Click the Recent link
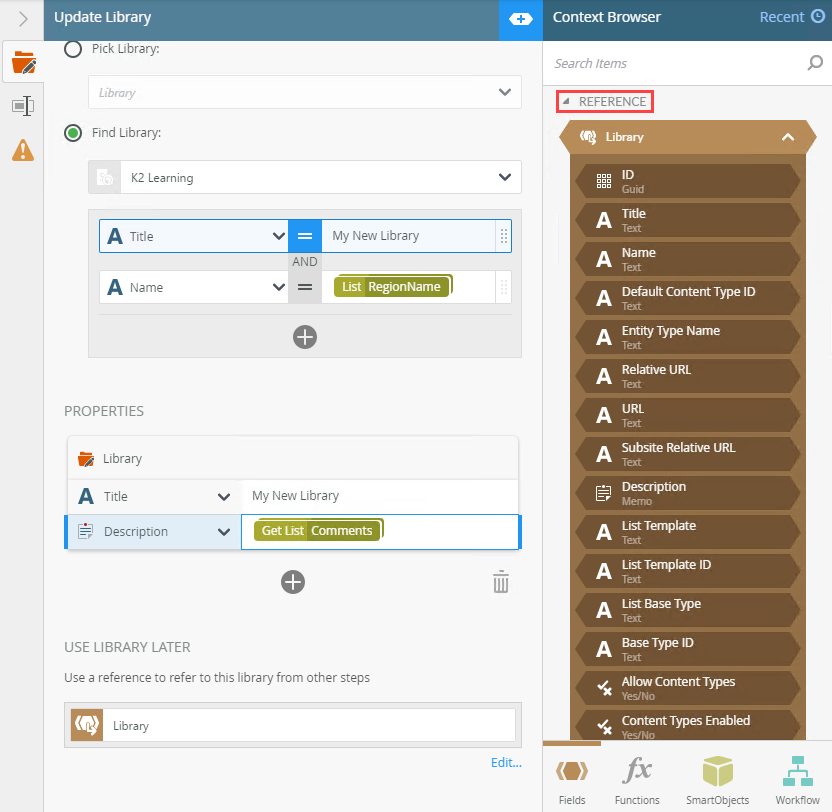This screenshot has width=832, height=812. click(782, 17)
